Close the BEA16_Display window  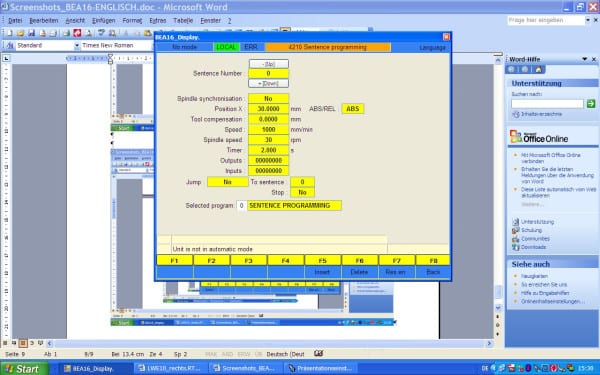(x=446, y=37)
